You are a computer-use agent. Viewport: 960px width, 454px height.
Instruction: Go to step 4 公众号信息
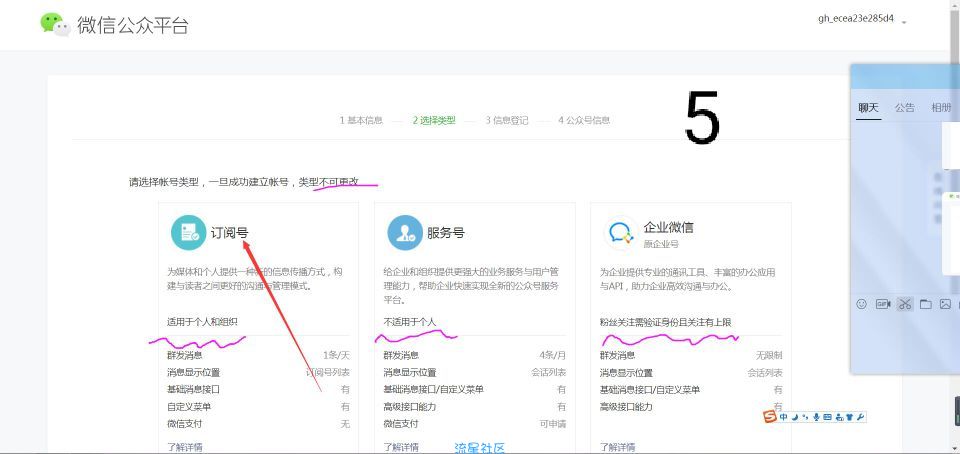(584, 121)
